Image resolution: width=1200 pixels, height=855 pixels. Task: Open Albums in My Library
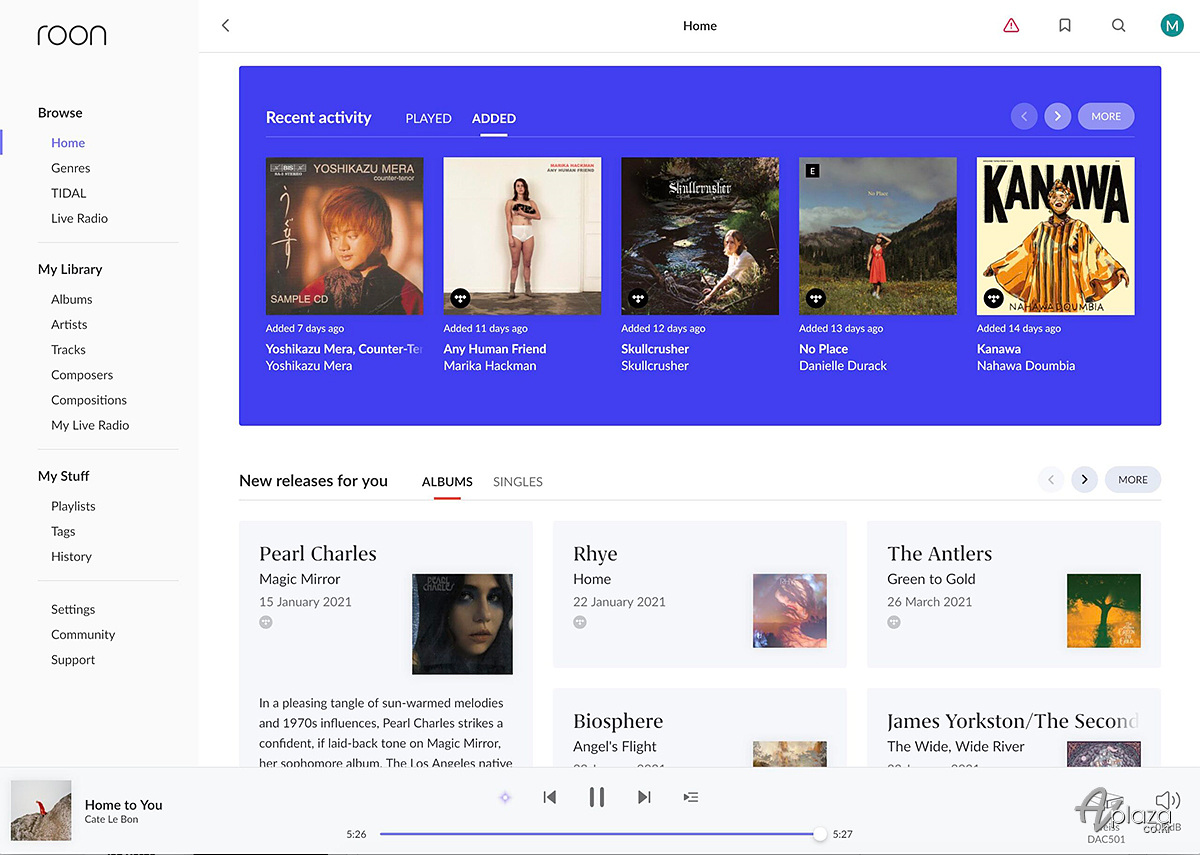click(72, 299)
